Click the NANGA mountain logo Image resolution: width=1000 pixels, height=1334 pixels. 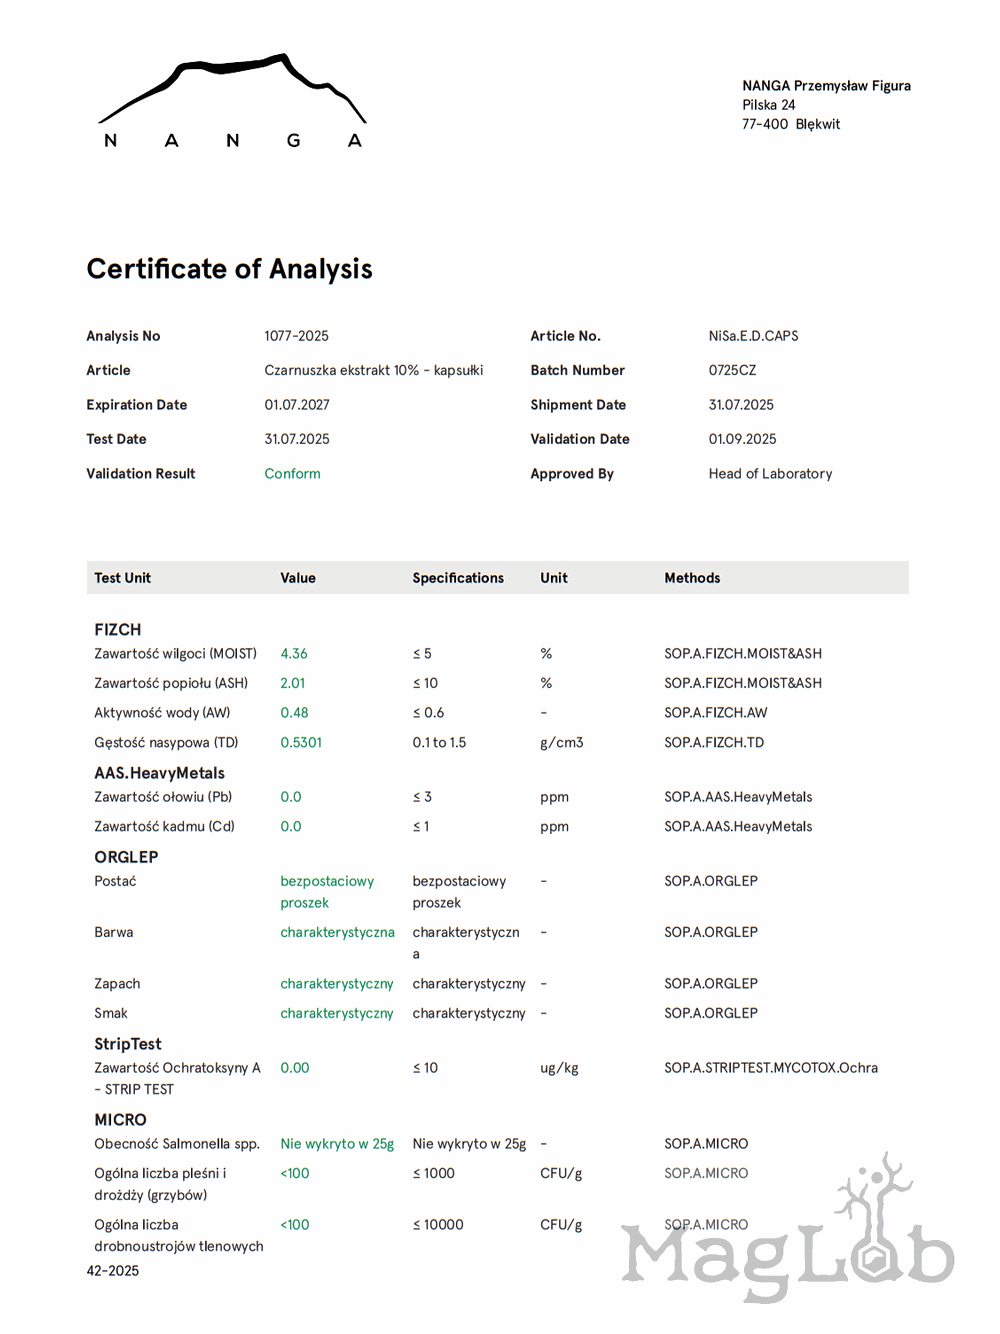pos(232,102)
